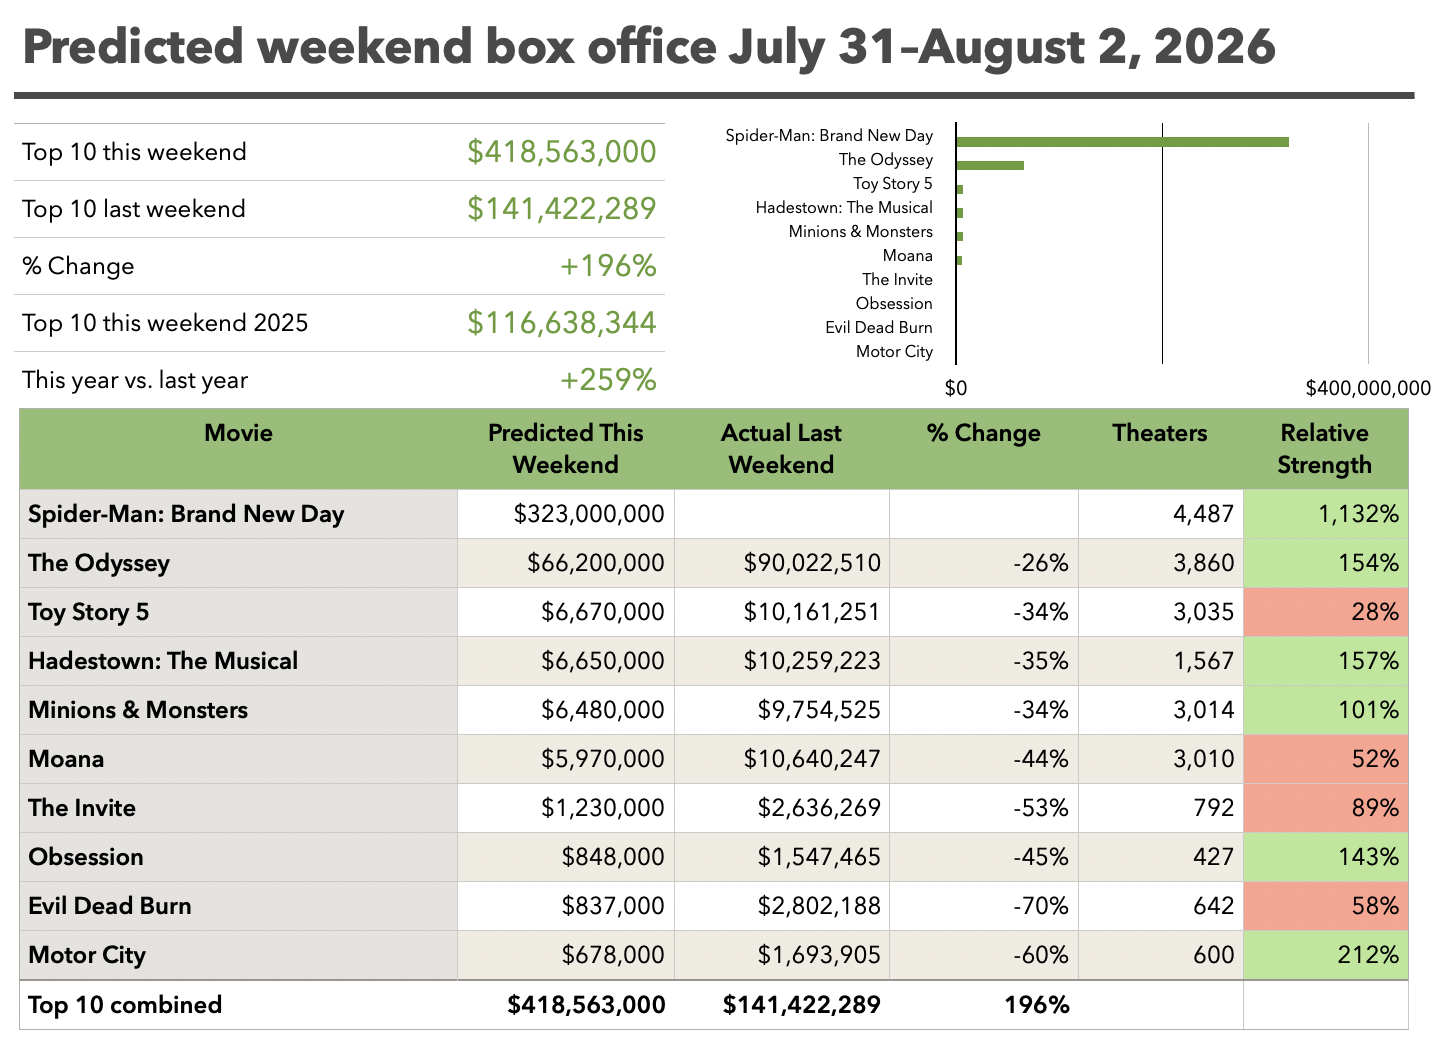Click 'Evil Dead Burn' label in the bar chart
Viewport: 1440px width, 1042px height.
879,327
